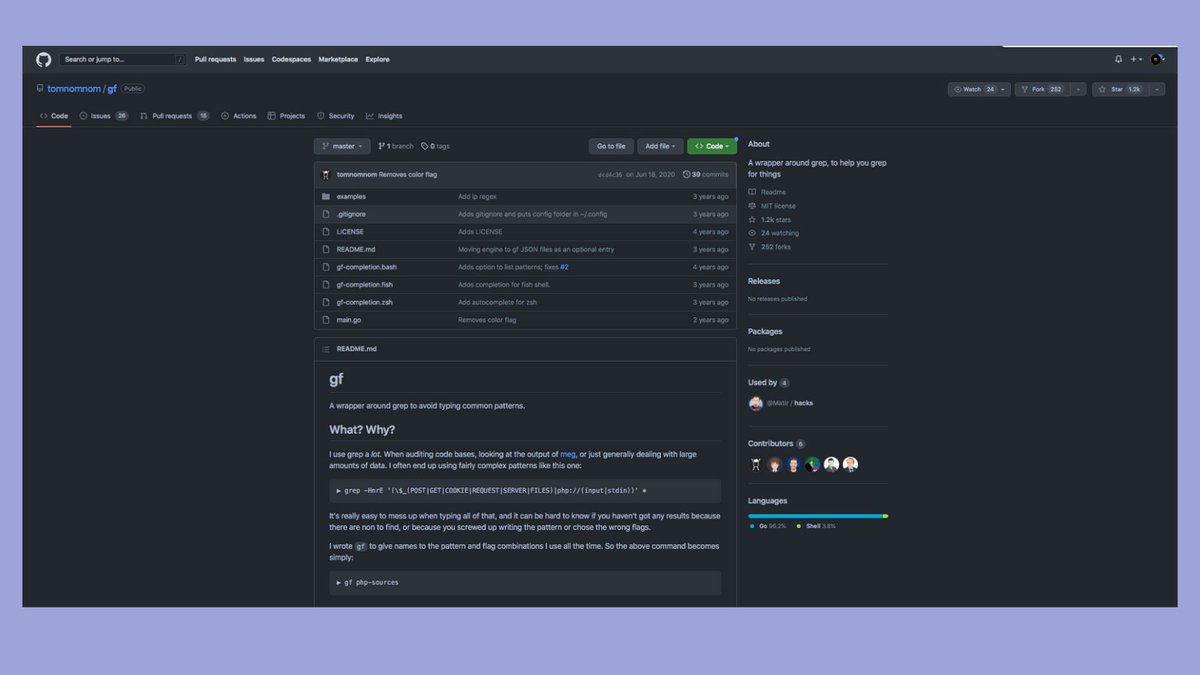The width and height of the screenshot is (1200, 675).
Task: Open the Add file dropdown
Action: (660, 146)
